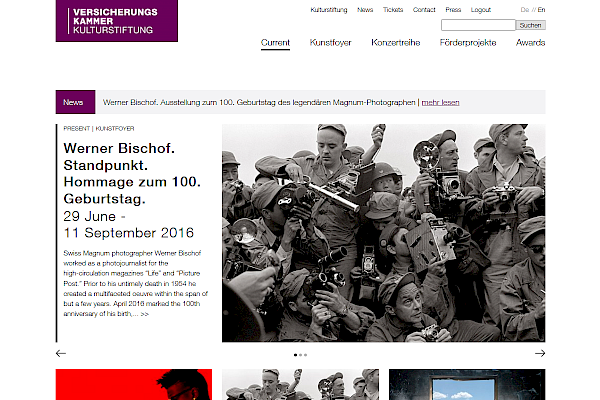The height and width of the screenshot is (400, 600).
Task: Go to the Awards section
Action: click(530, 43)
